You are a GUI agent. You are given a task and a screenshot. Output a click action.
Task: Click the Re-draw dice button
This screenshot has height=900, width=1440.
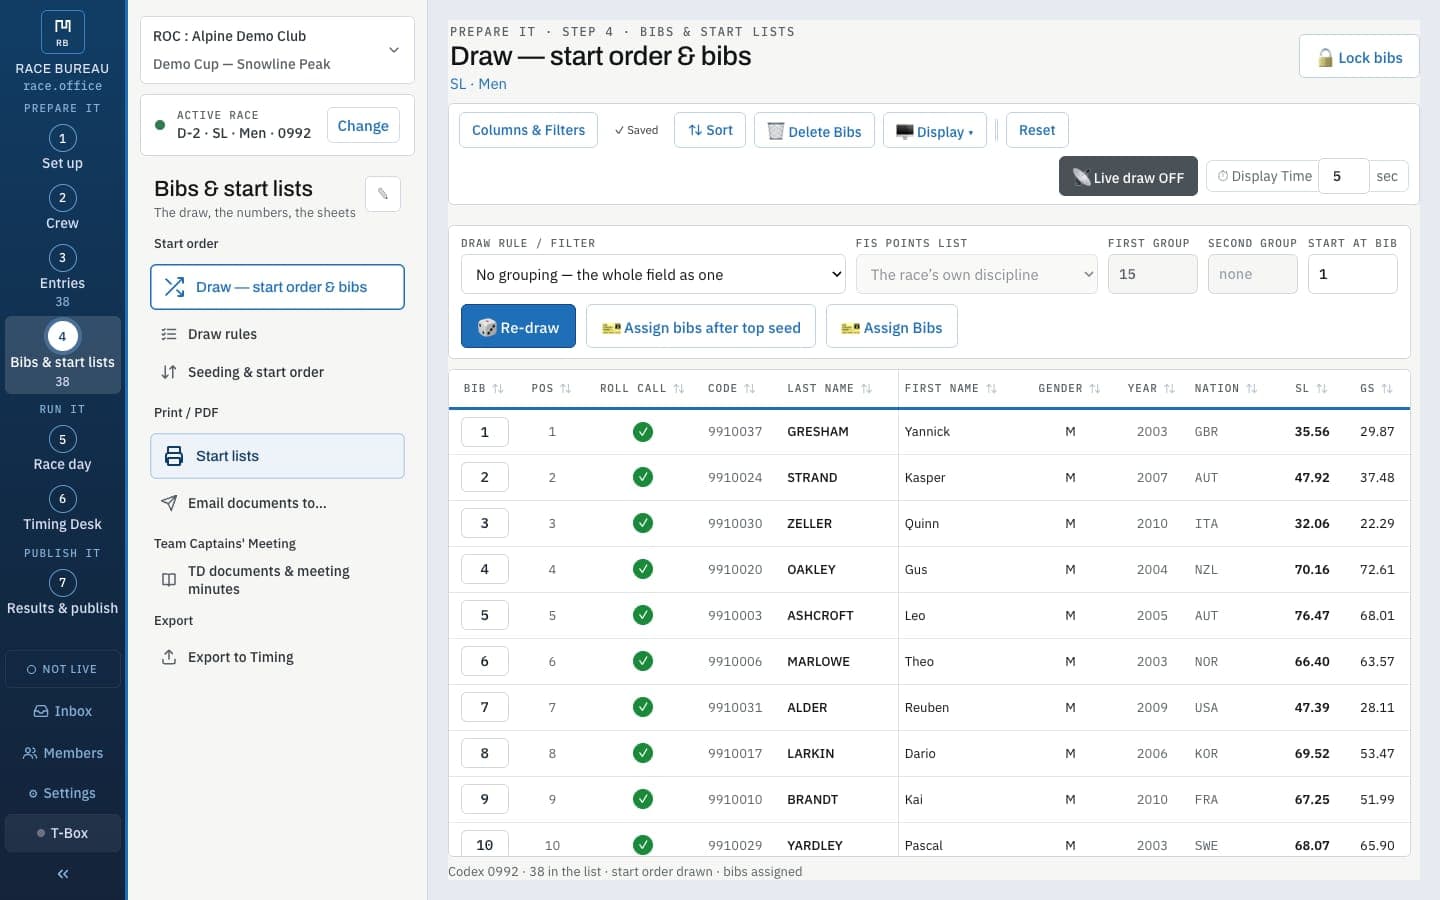[x=518, y=327]
